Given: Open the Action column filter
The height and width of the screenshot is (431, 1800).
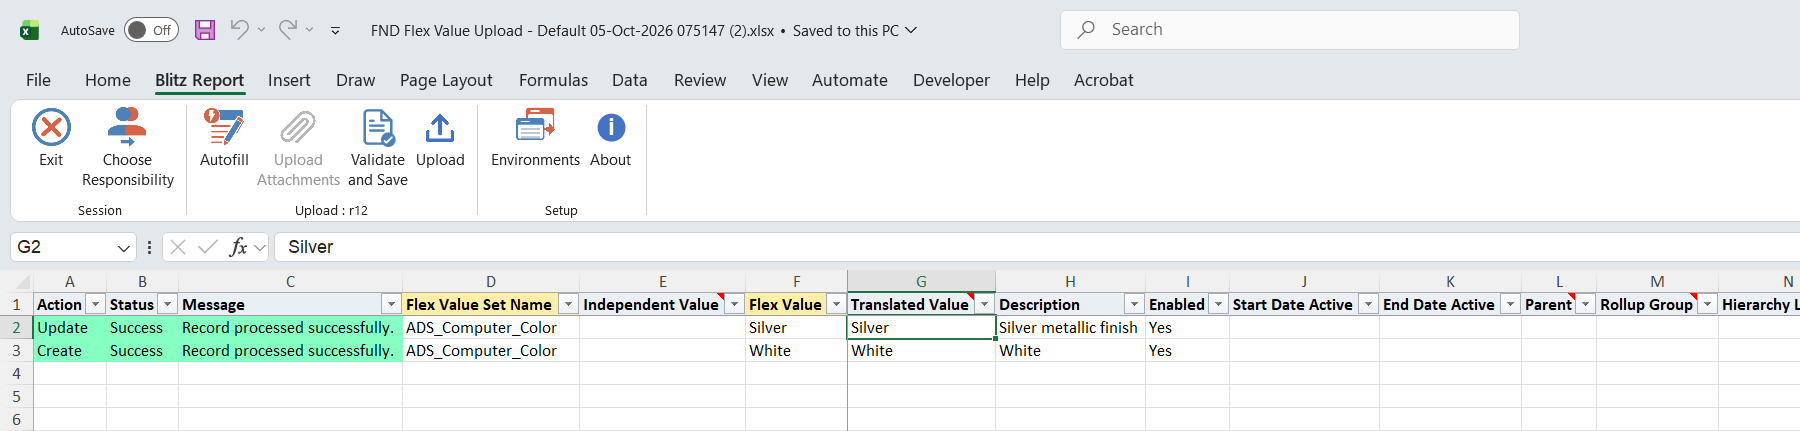Looking at the screenshot, I should pyautogui.click(x=96, y=304).
